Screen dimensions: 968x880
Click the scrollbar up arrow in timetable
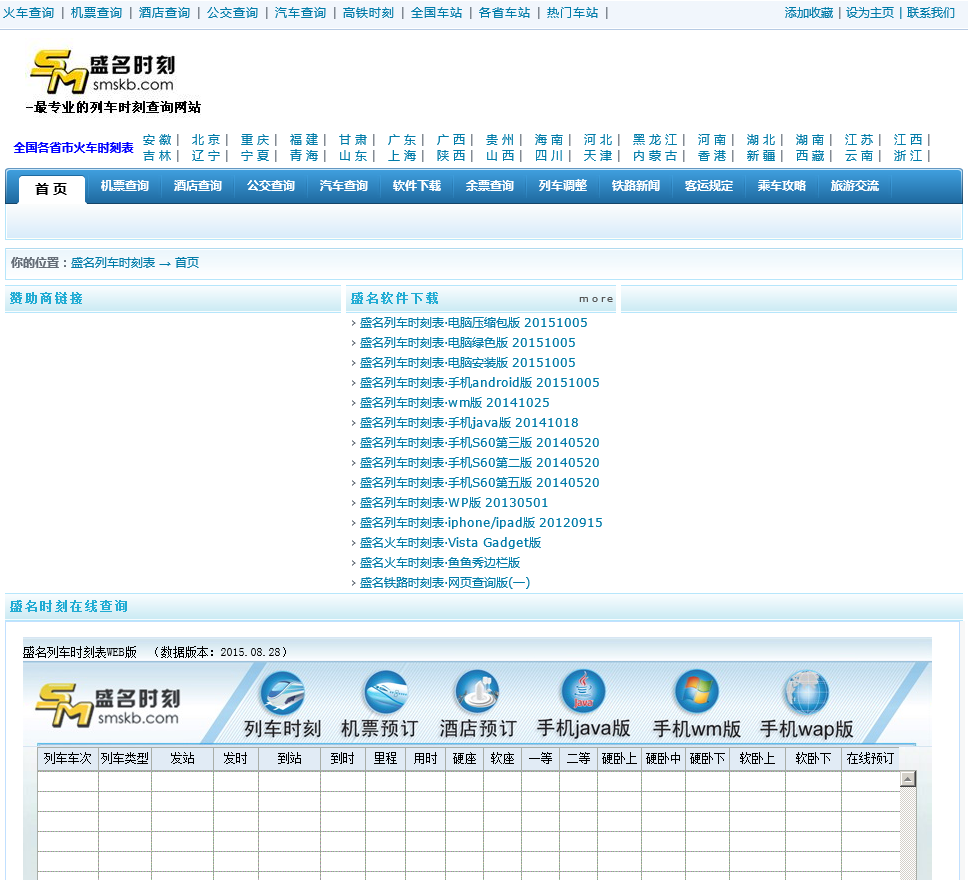pos(908,779)
